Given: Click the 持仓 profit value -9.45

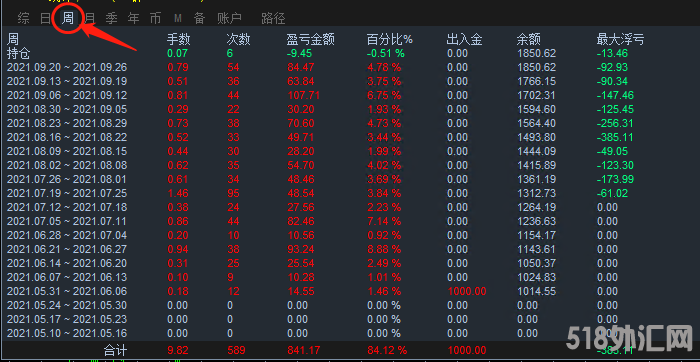Looking at the screenshot, I should [299, 54].
